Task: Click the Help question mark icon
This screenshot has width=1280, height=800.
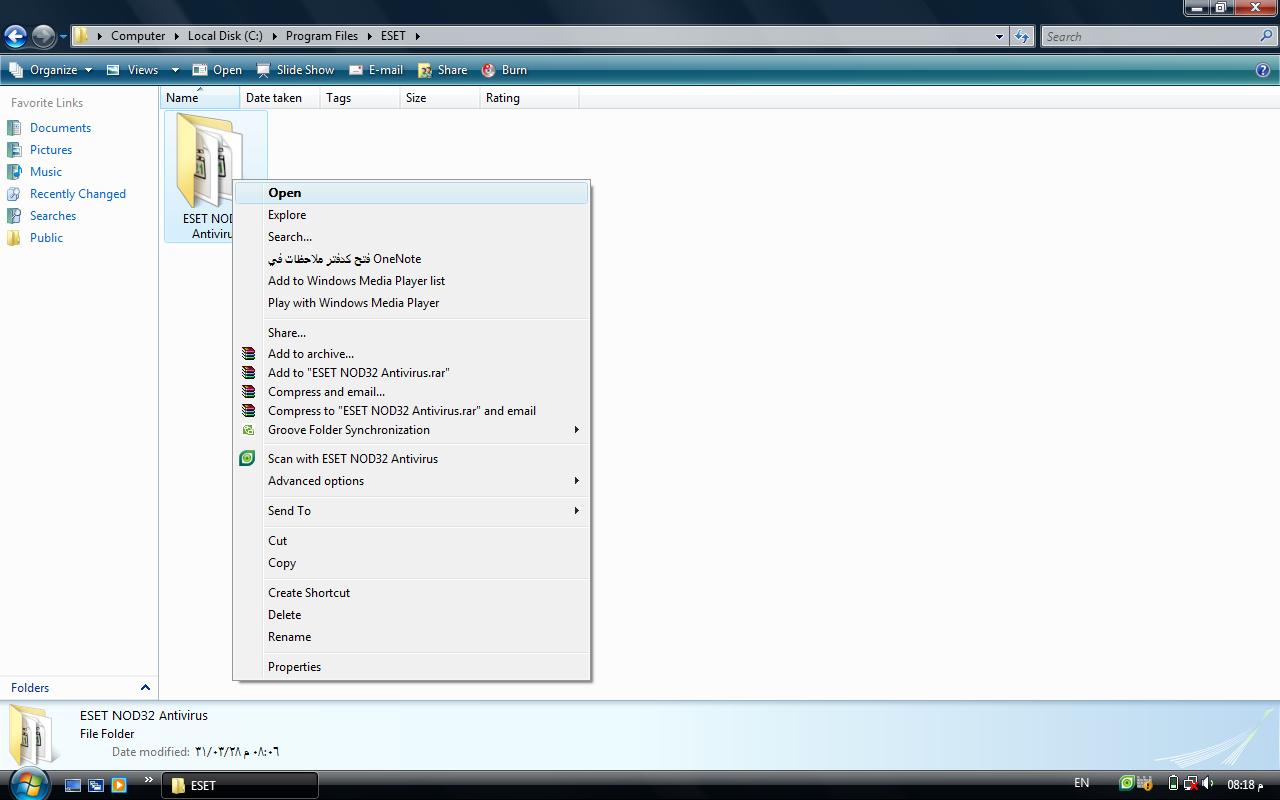Action: pyautogui.click(x=1263, y=70)
